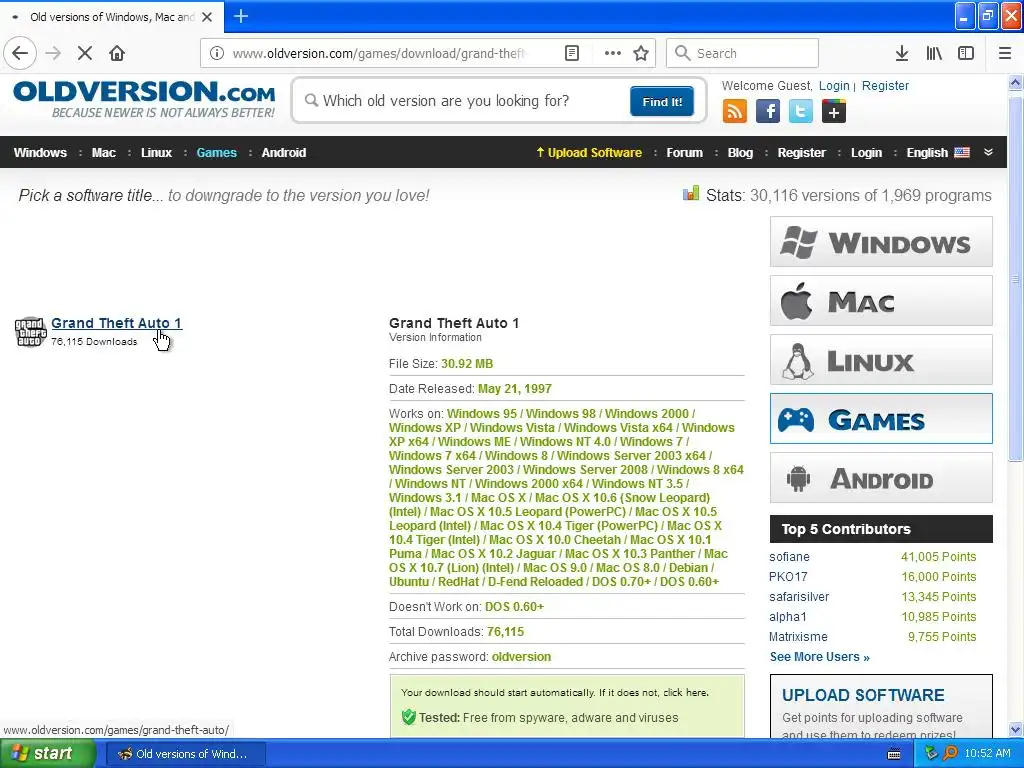Select Mac in the navigation bar

pyautogui.click(x=103, y=152)
